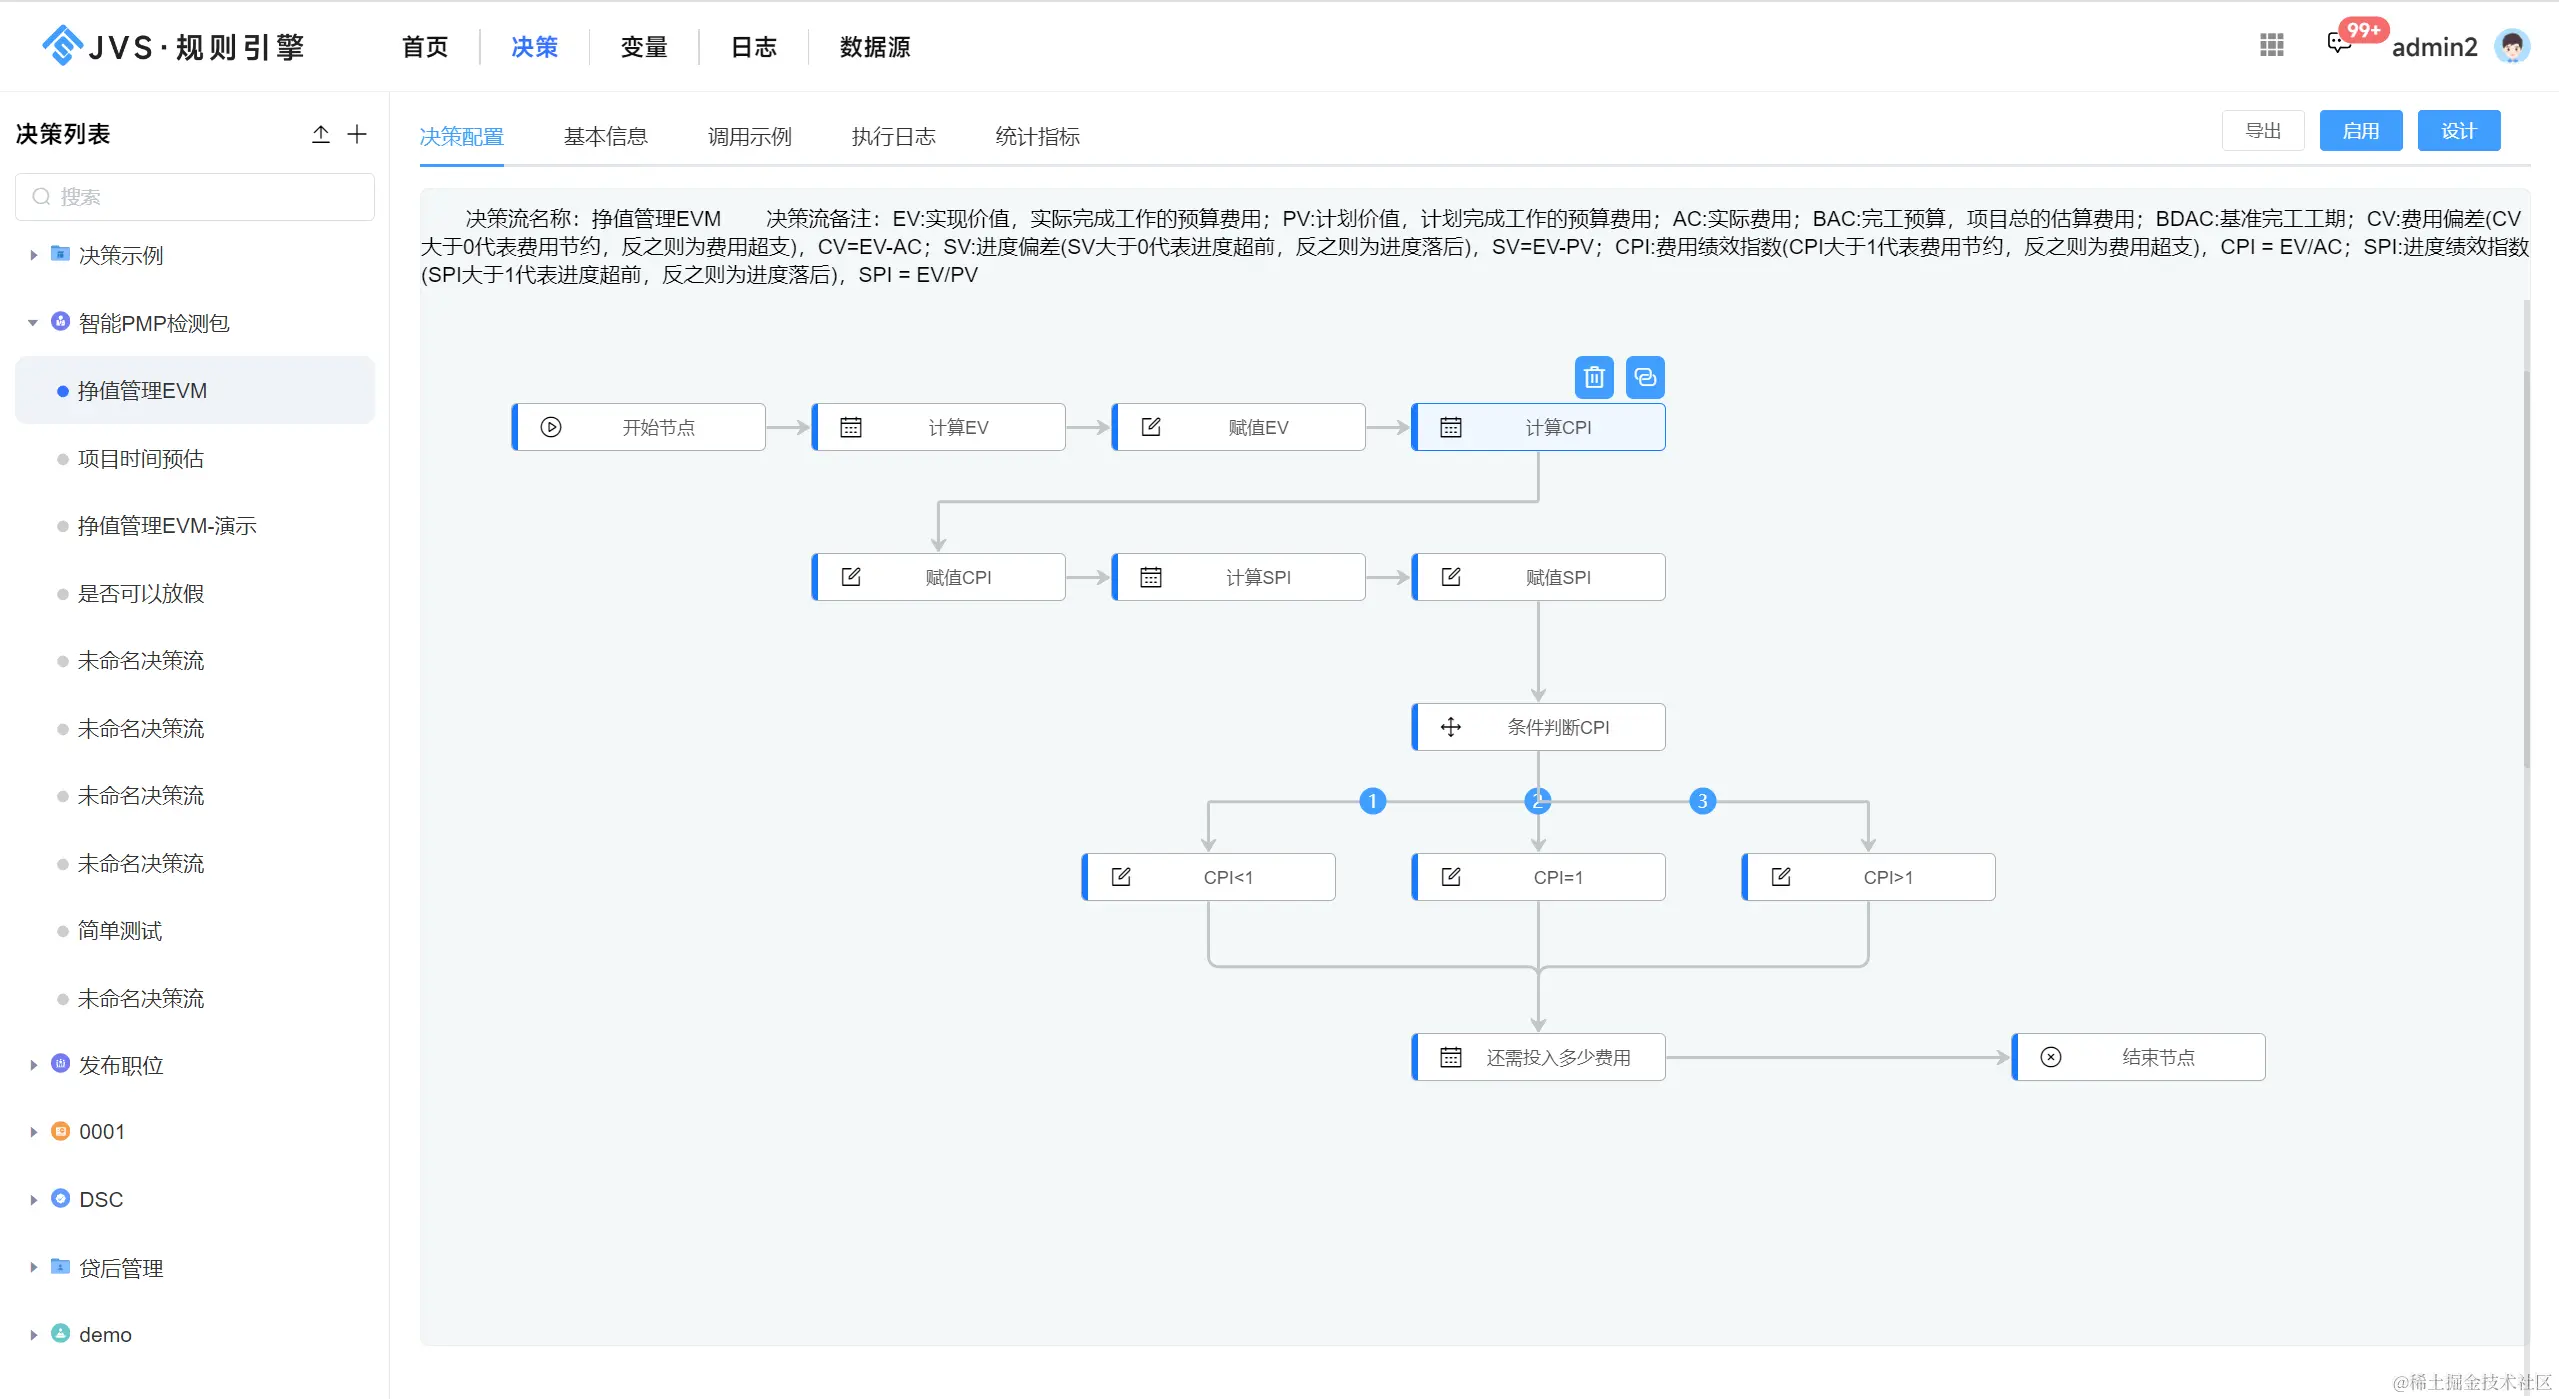Click branch marker number 1
Image resolution: width=2559 pixels, height=1399 pixels.
tap(1372, 801)
